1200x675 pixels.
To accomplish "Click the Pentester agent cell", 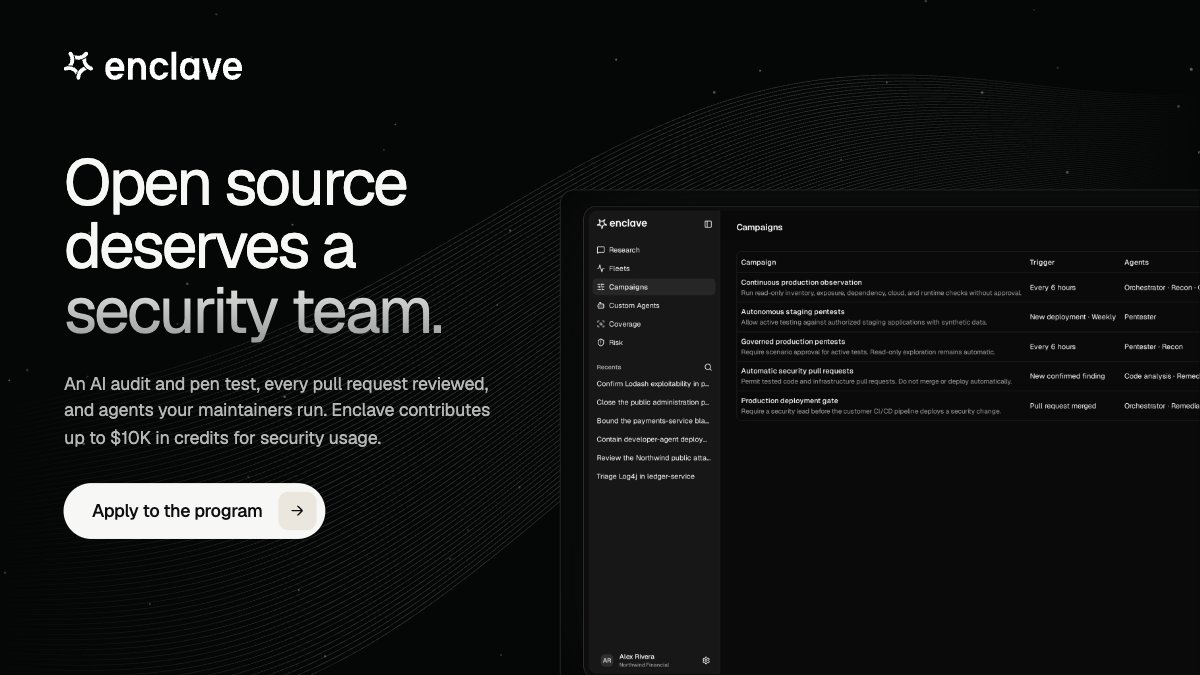I will [1140, 317].
